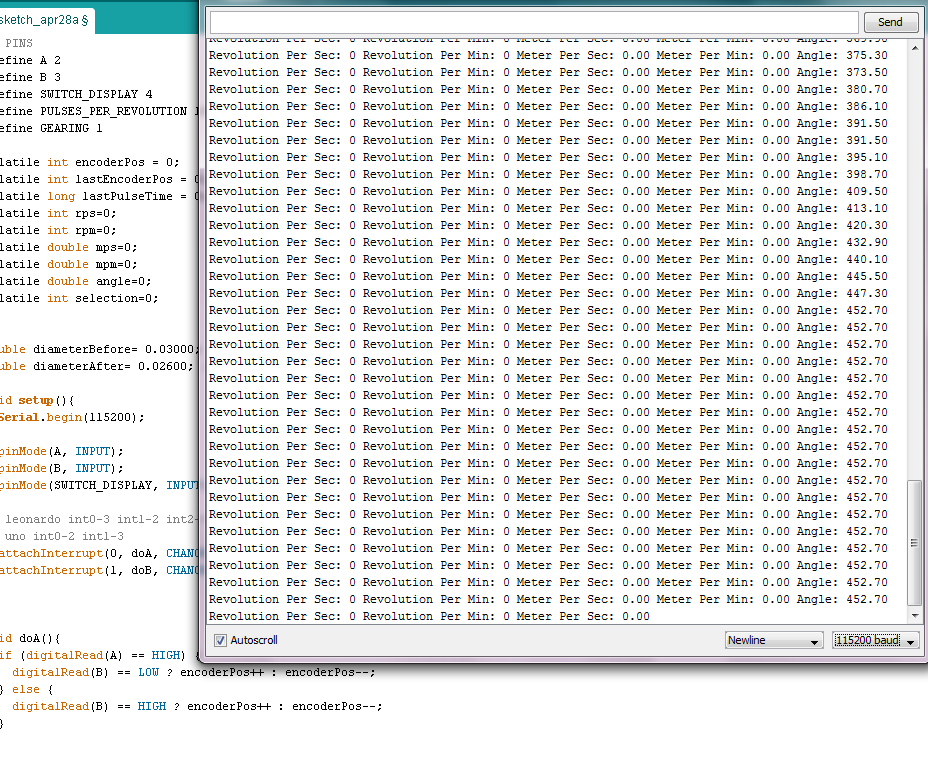Click the serial message input field
The width and height of the screenshot is (928, 760).
tap(534, 22)
